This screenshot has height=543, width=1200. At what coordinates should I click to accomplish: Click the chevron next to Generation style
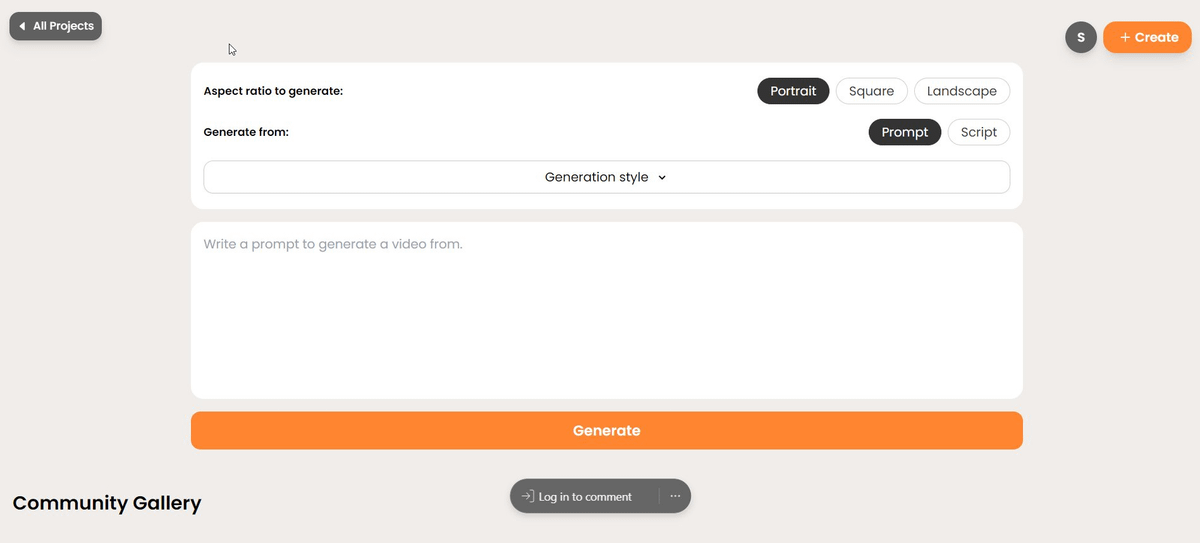[662, 178]
